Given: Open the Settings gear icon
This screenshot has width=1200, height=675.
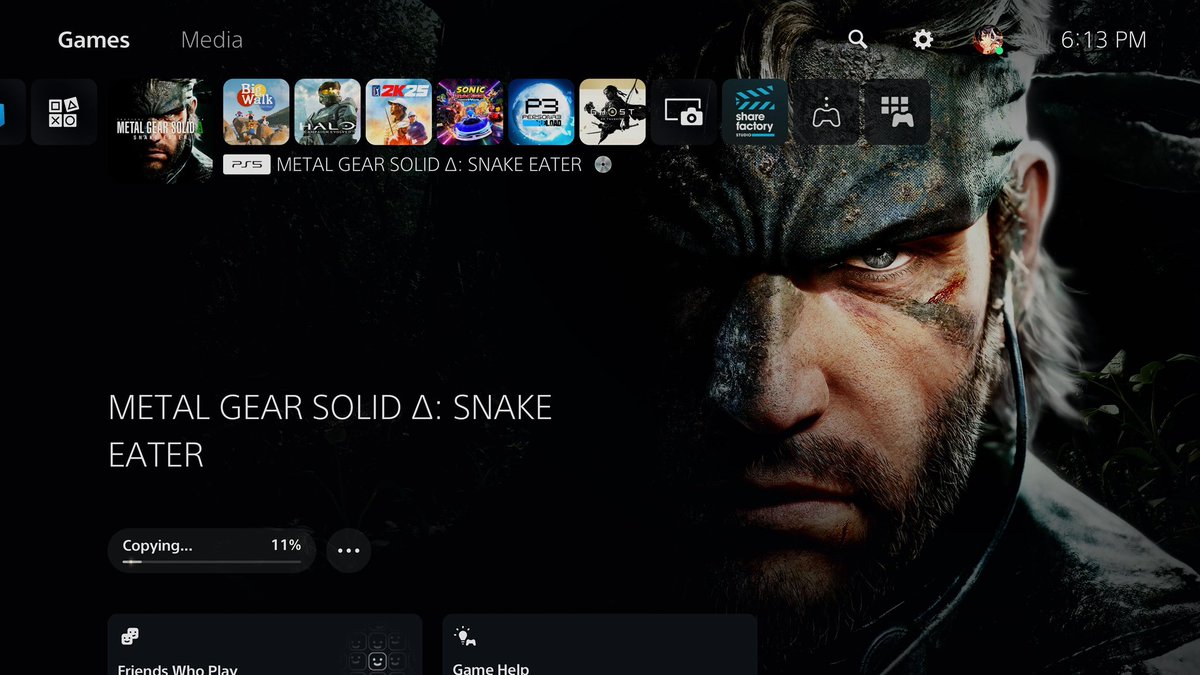Looking at the screenshot, I should tap(923, 39).
